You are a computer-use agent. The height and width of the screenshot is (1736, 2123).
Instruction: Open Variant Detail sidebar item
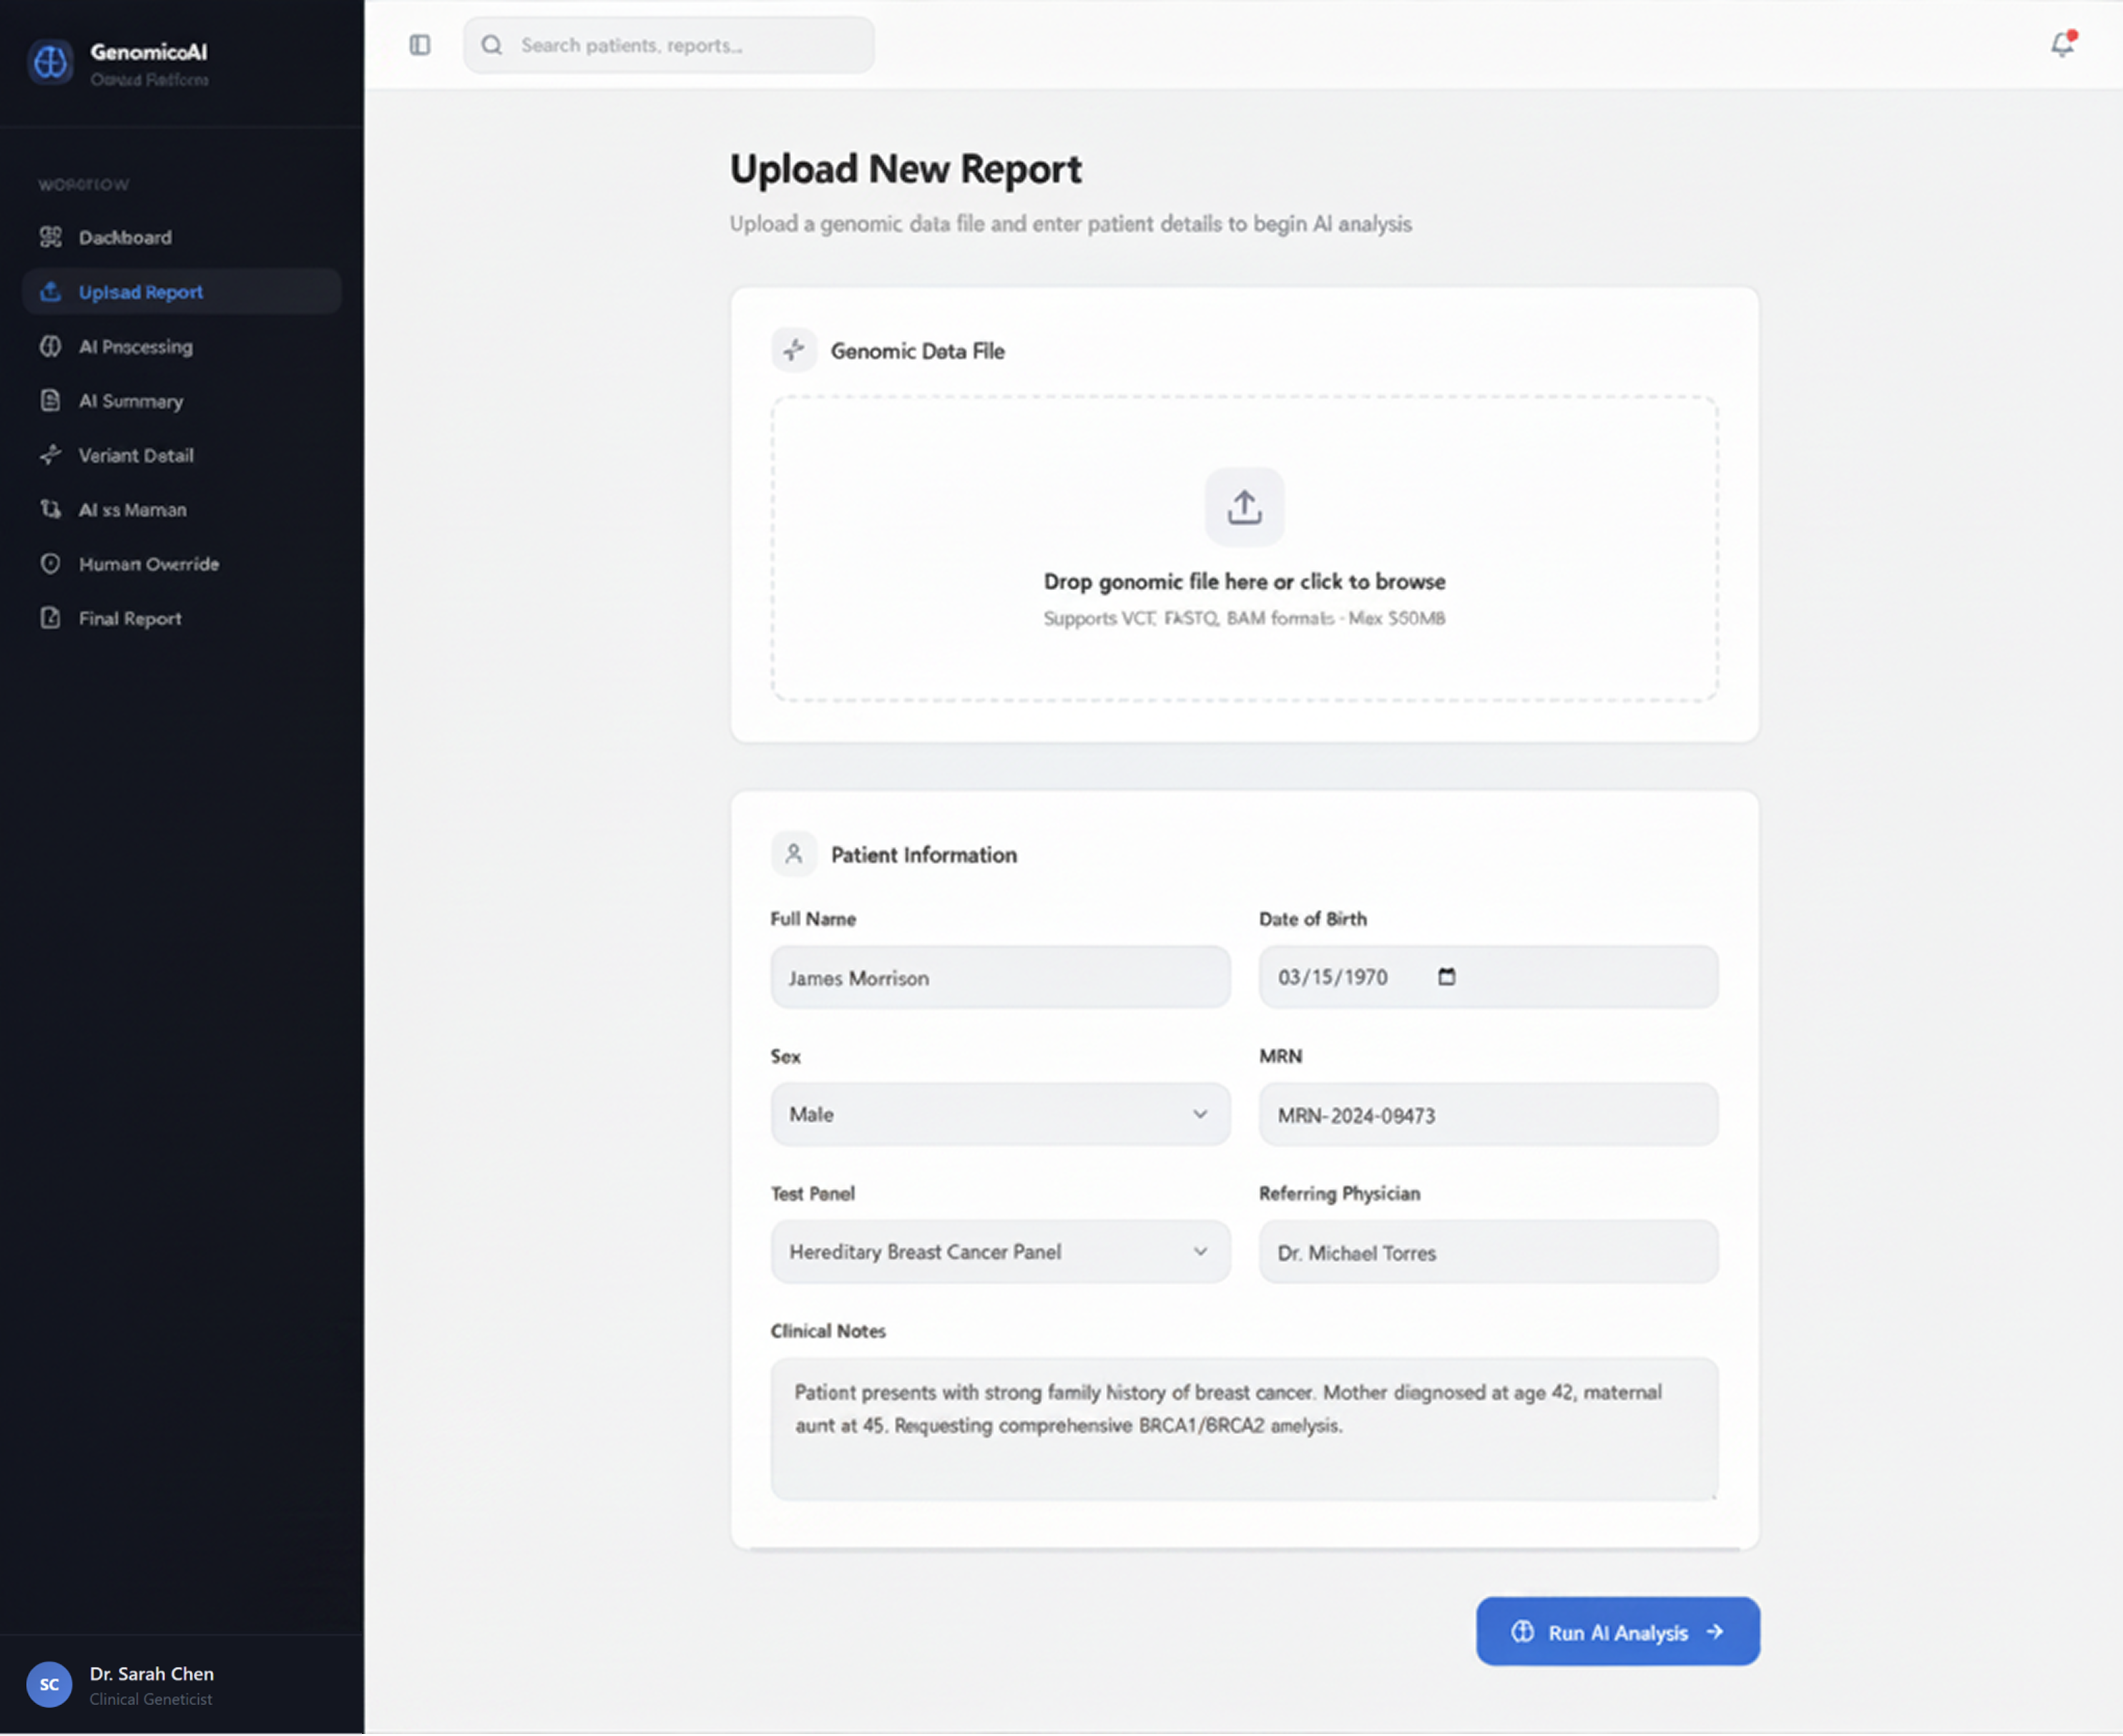pyautogui.click(x=181, y=455)
